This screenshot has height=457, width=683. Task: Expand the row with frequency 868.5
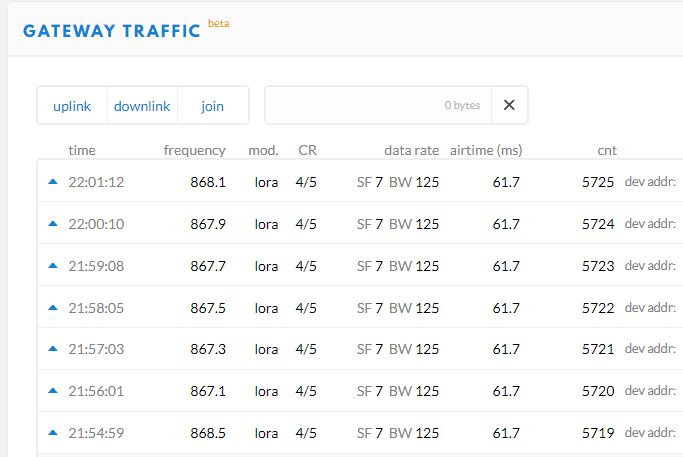pos(208,434)
